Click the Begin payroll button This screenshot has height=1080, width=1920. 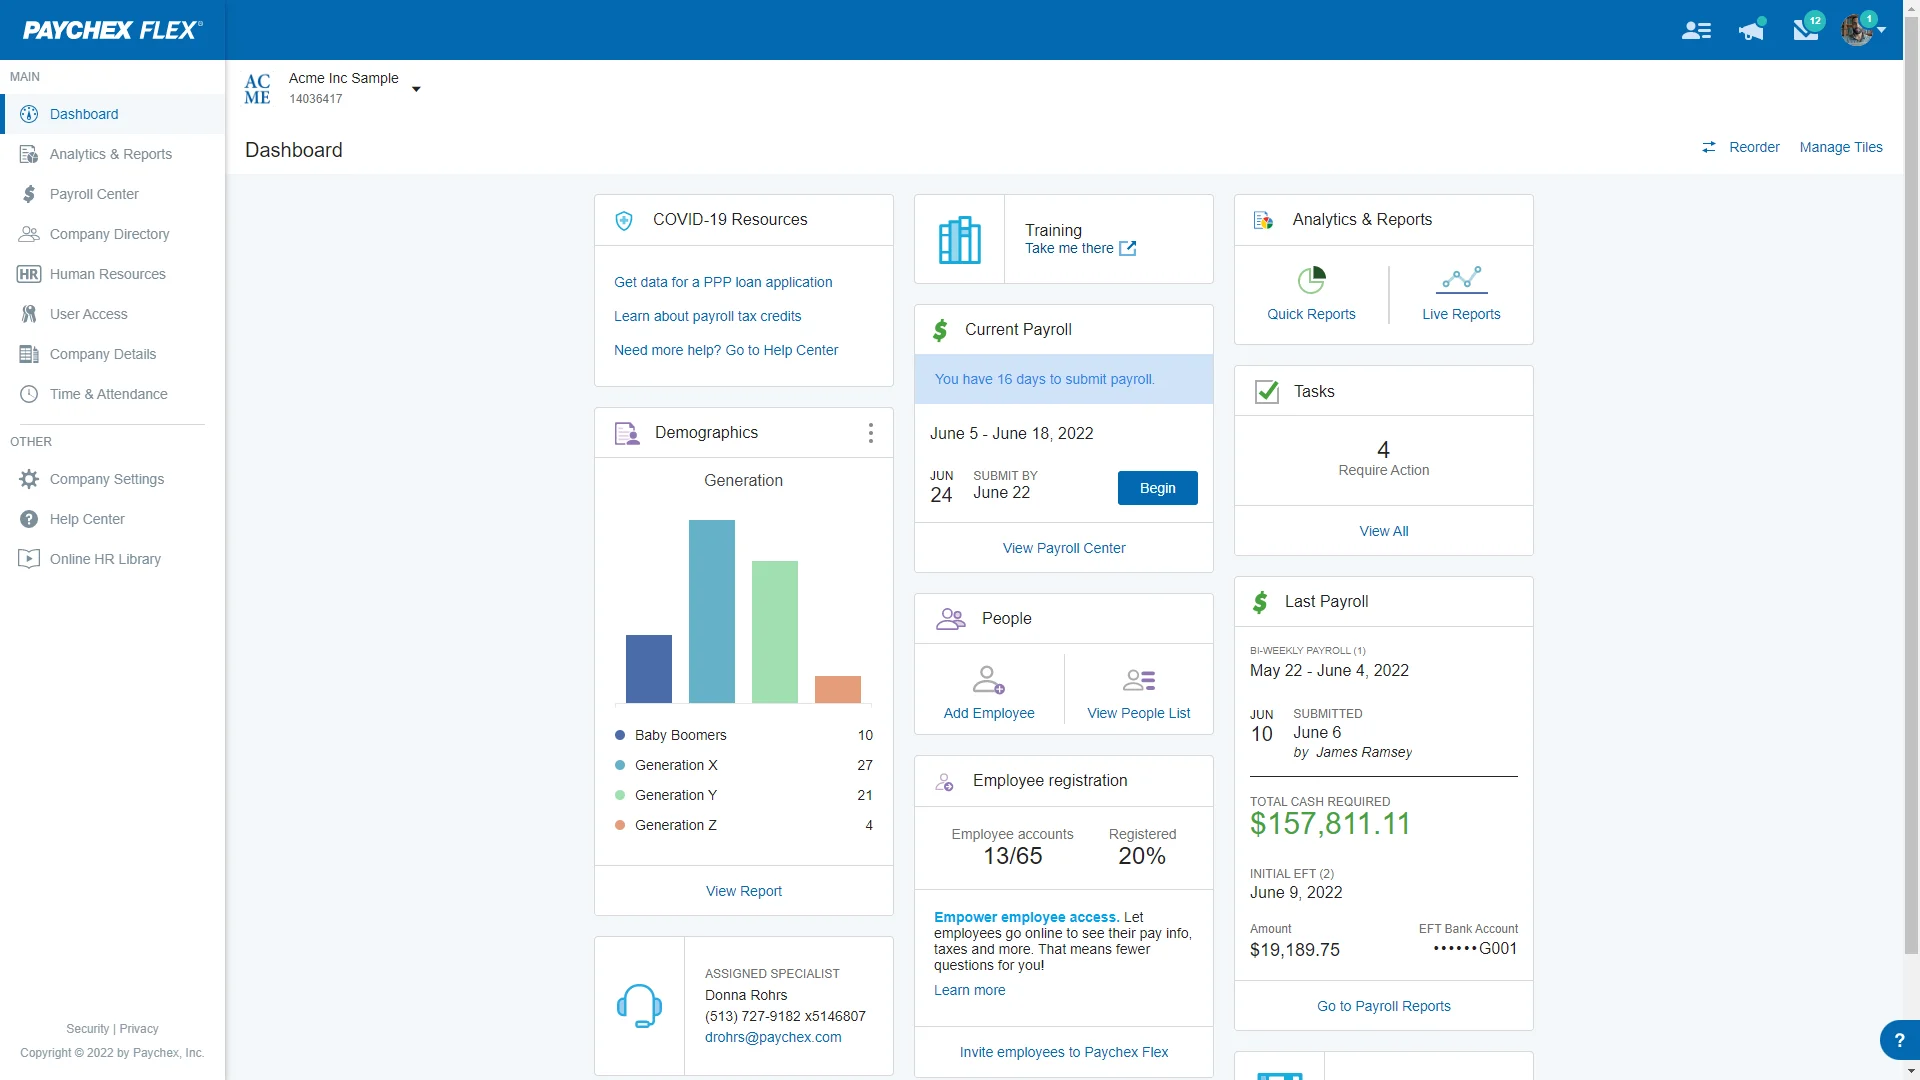[x=1157, y=488]
